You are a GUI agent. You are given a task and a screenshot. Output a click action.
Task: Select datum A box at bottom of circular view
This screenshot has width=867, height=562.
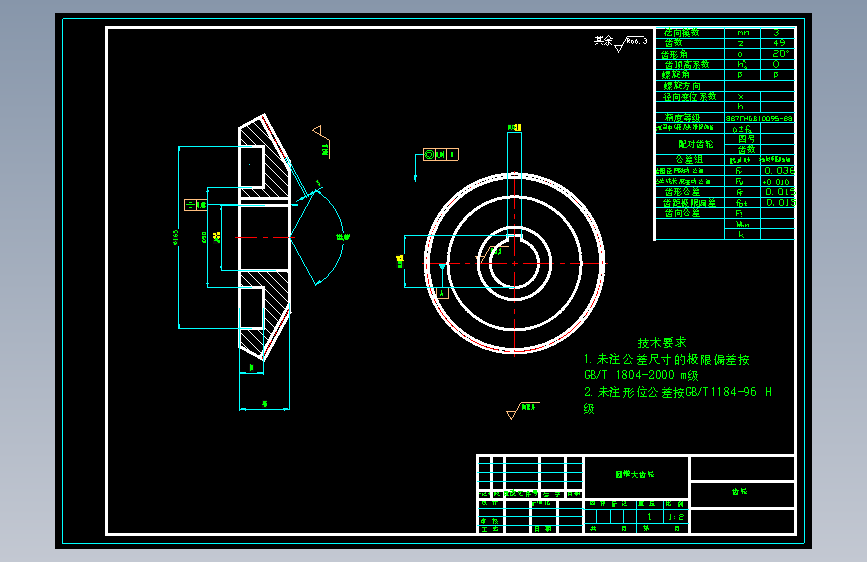pos(441,293)
